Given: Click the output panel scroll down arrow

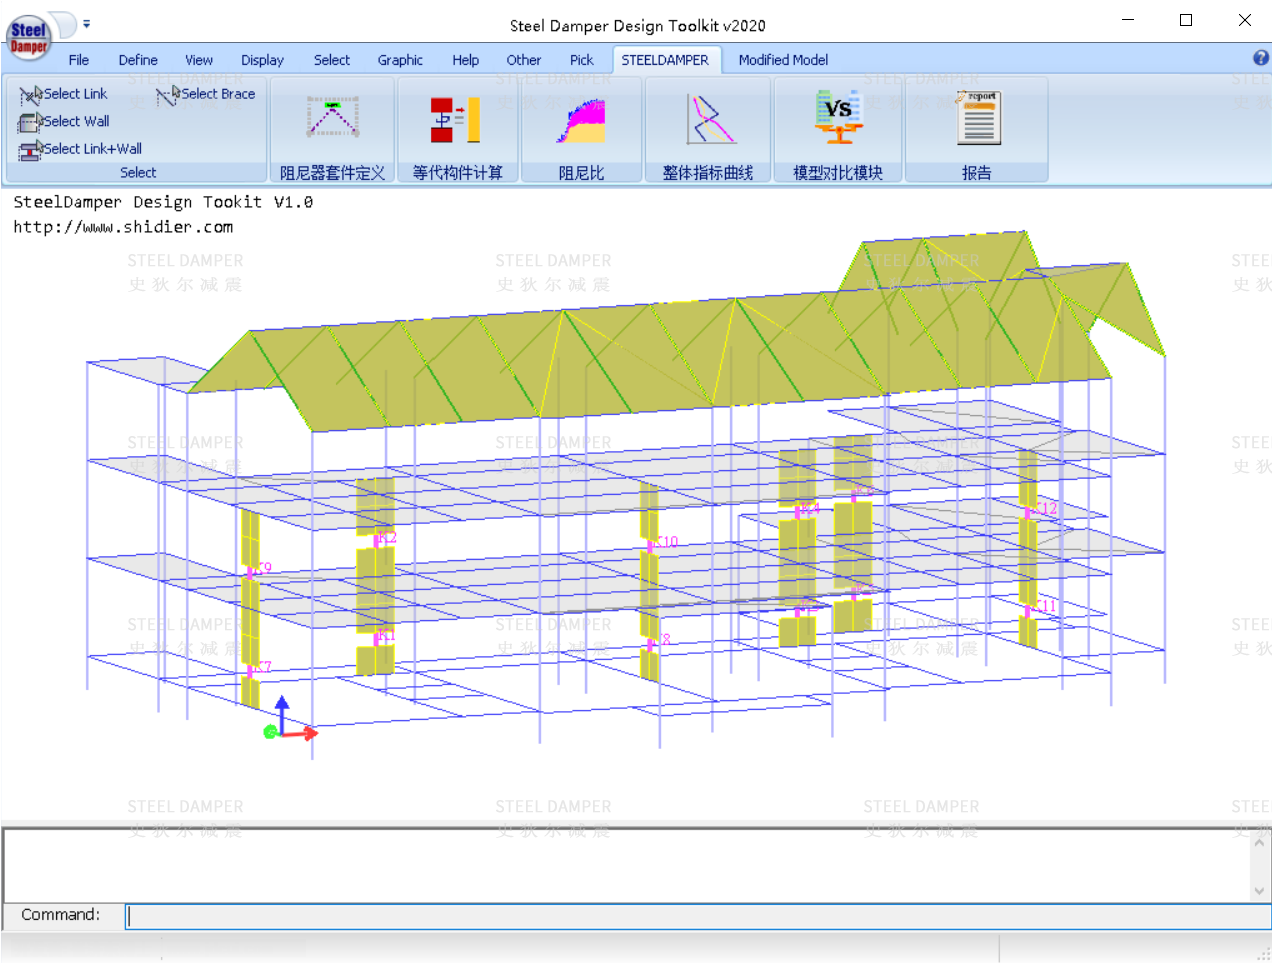Looking at the screenshot, I should pos(1259,891).
